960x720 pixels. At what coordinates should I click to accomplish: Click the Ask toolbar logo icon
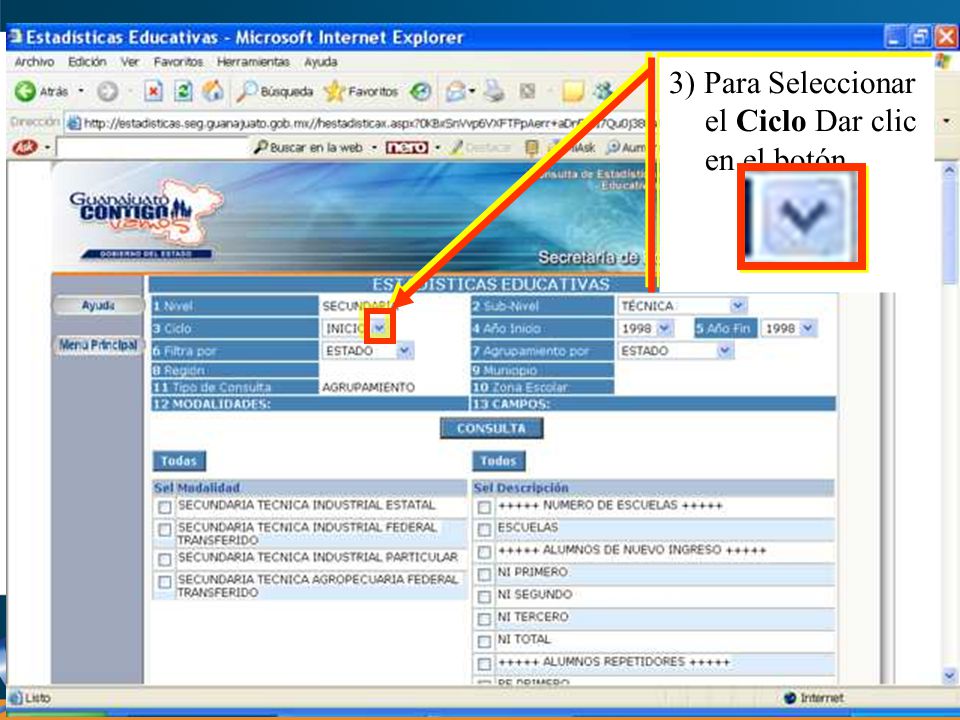click(25, 147)
